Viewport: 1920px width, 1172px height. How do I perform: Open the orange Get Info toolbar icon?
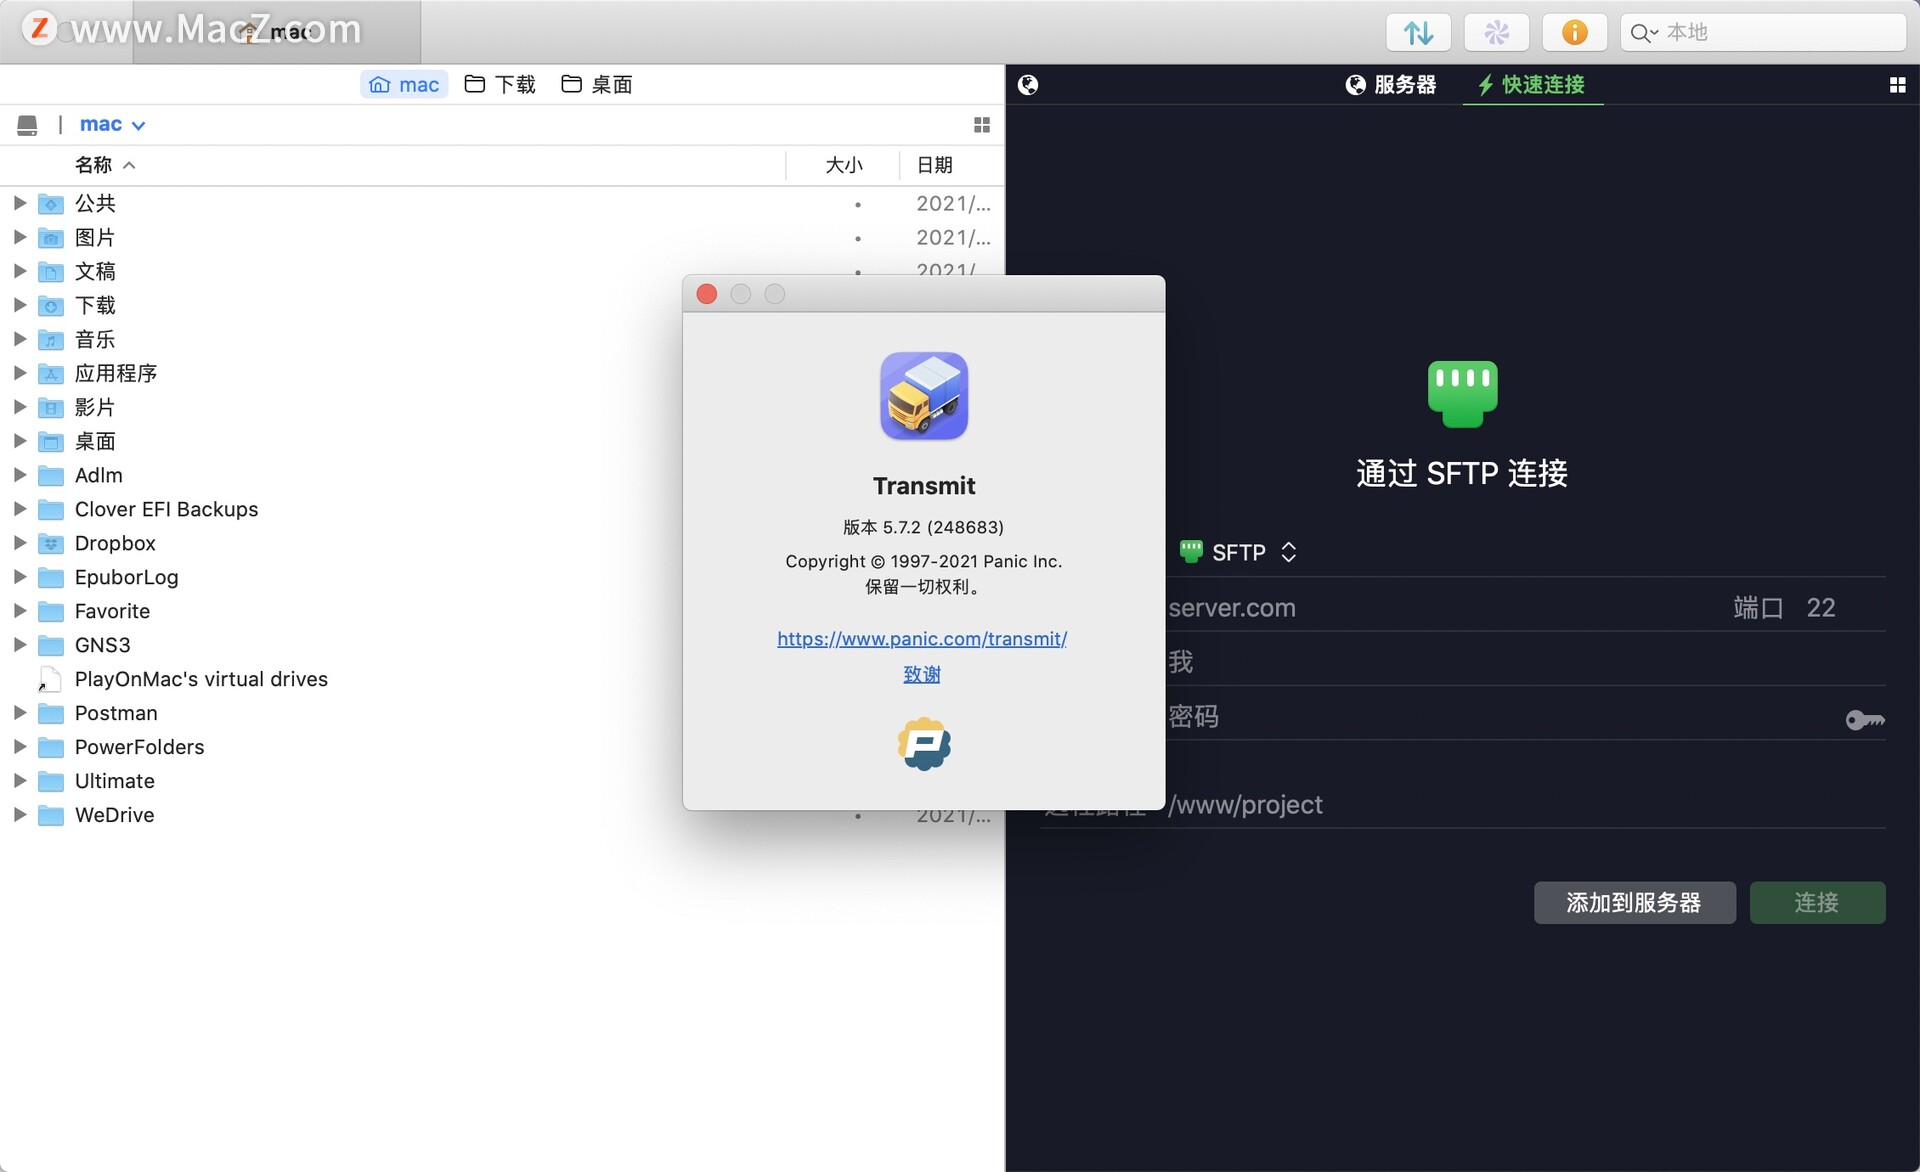pyautogui.click(x=1574, y=32)
